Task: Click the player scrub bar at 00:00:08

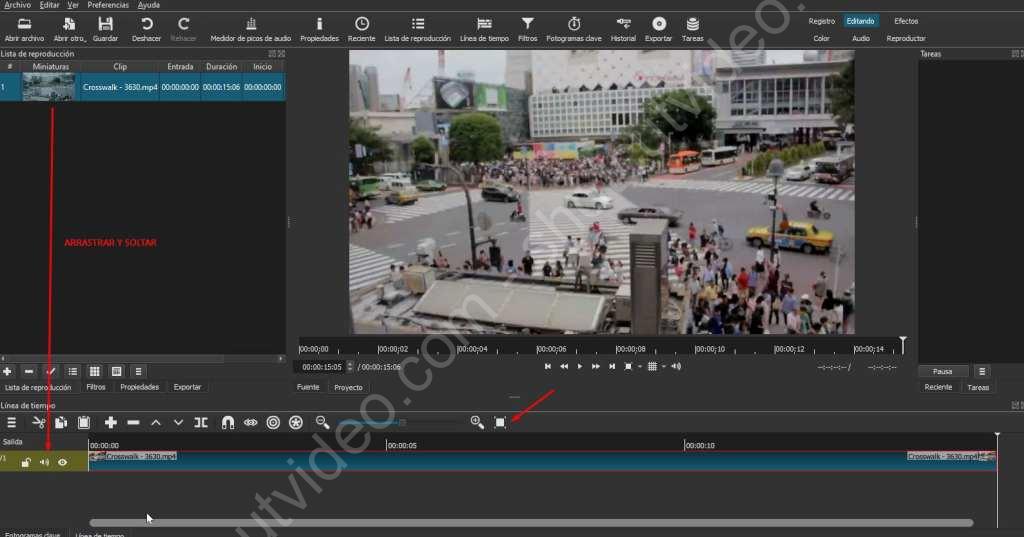Action: pos(616,348)
